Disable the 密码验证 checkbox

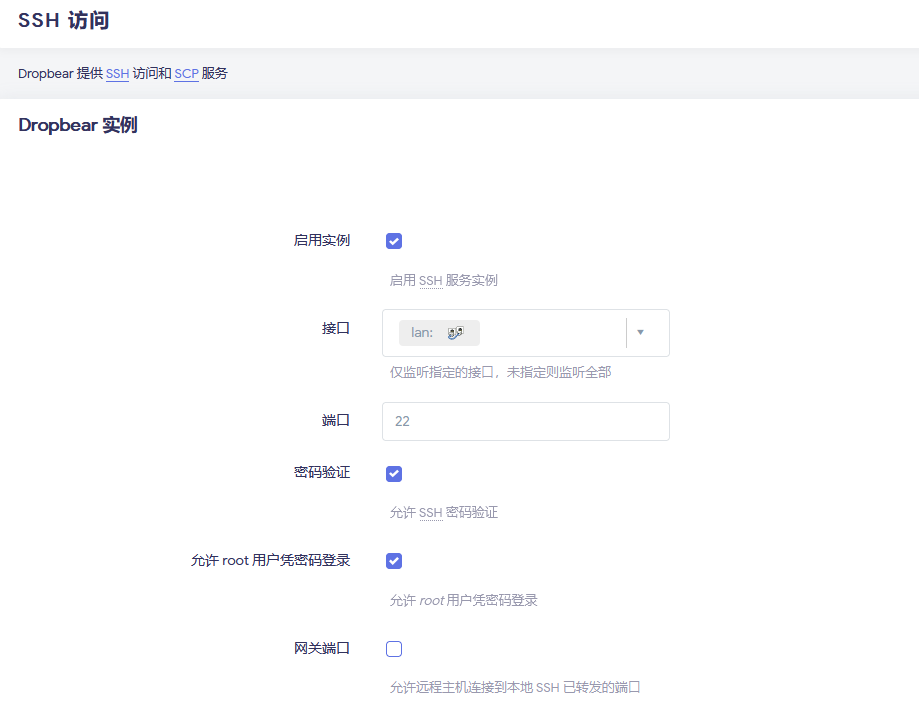(x=394, y=474)
